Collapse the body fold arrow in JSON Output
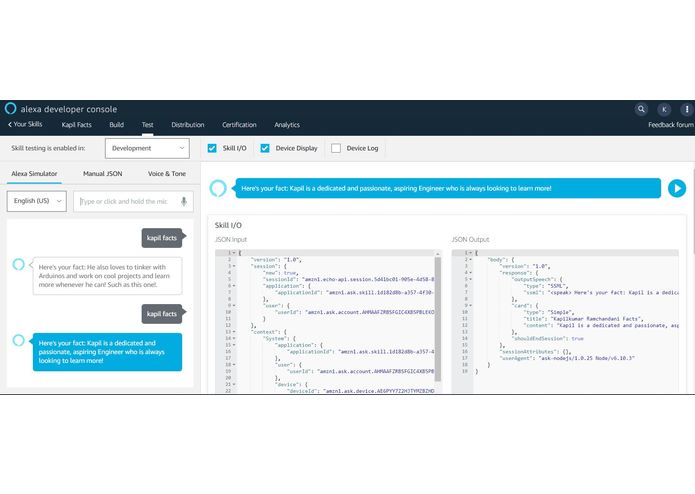 [470, 260]
